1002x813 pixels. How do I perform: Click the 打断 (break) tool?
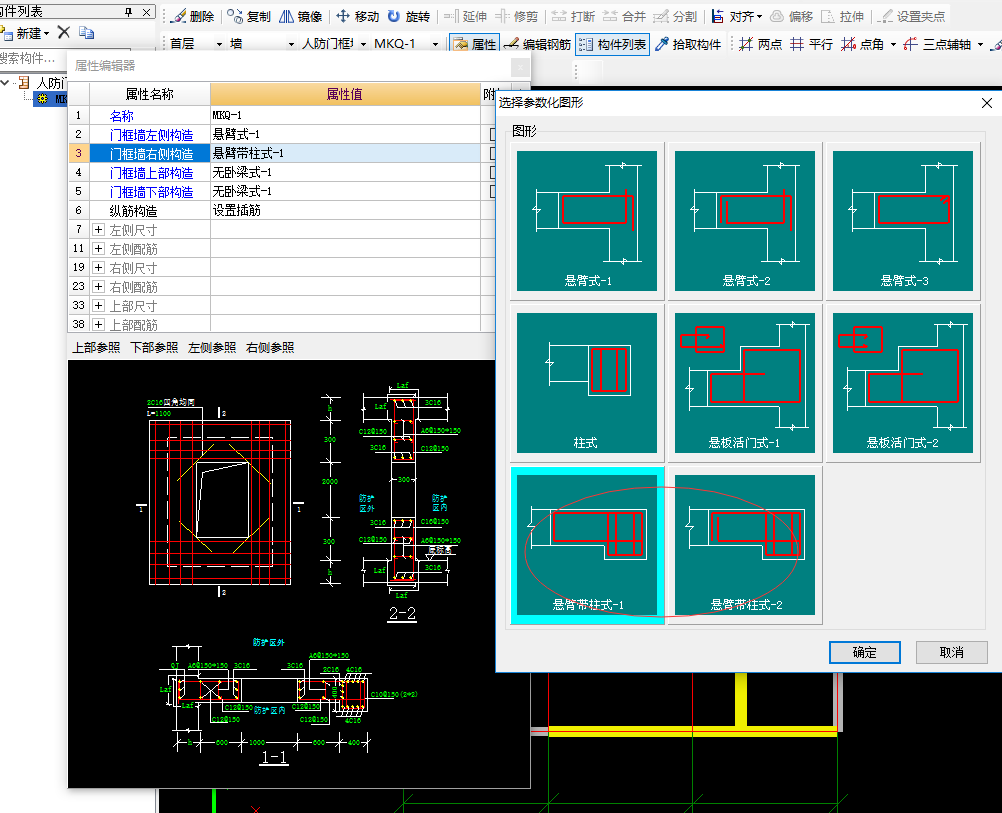pyautogui.click(x=573, y=17)
